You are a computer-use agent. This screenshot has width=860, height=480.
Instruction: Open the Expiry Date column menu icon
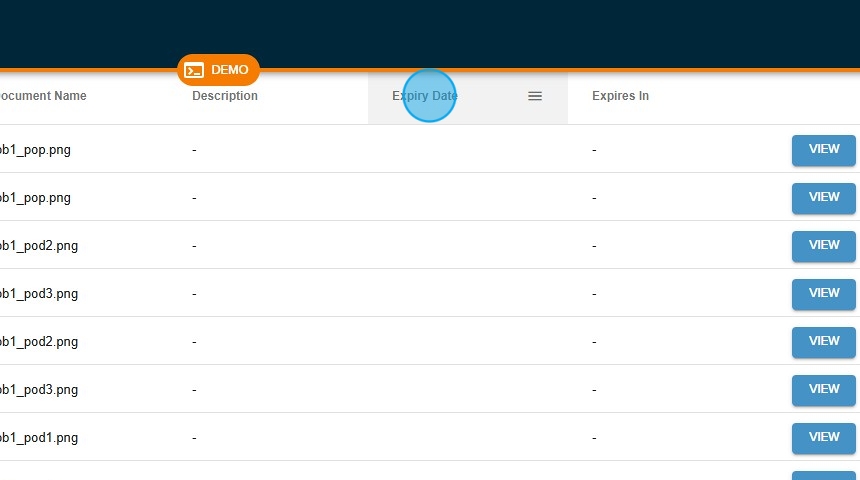[x=535, y=96]
